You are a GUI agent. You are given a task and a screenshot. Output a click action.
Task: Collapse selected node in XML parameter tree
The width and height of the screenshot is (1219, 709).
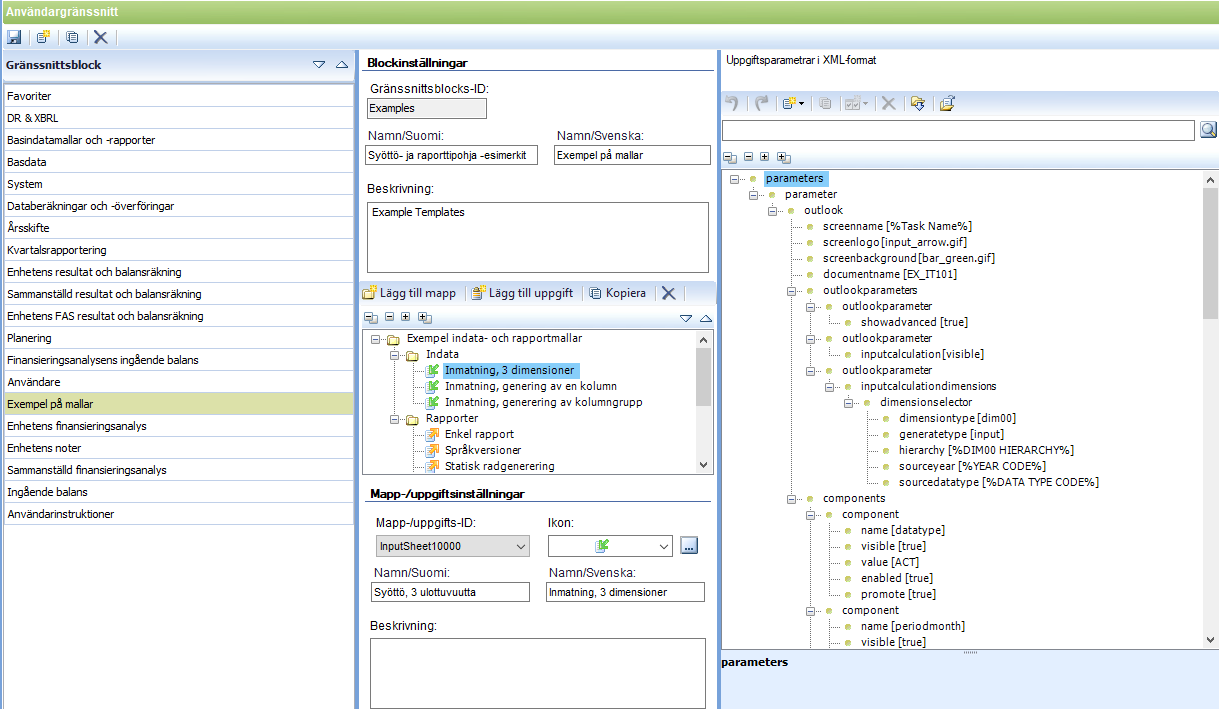748,157
